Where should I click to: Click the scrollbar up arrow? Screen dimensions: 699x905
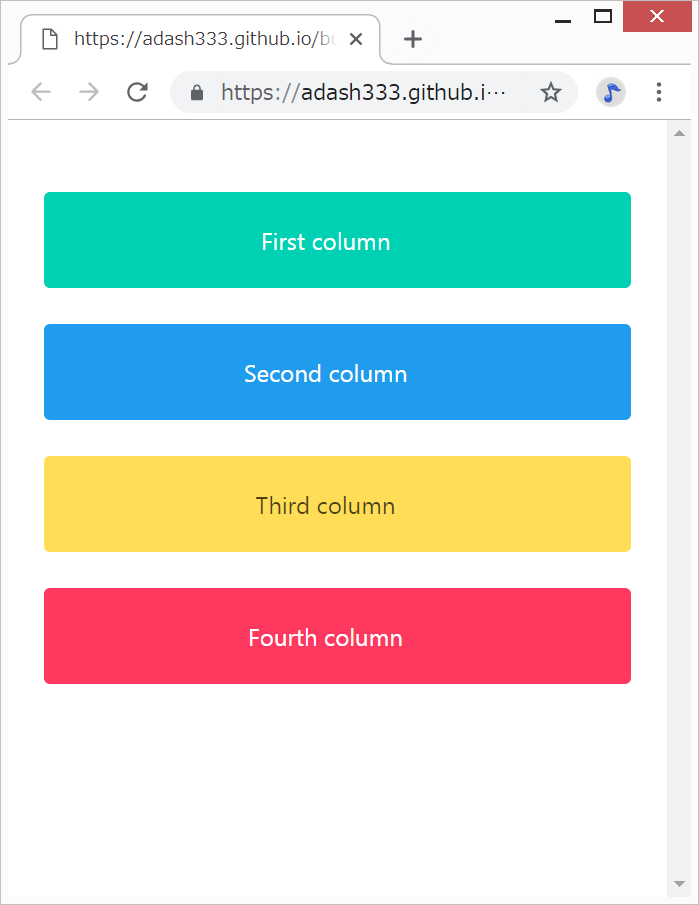coord(679,133)
